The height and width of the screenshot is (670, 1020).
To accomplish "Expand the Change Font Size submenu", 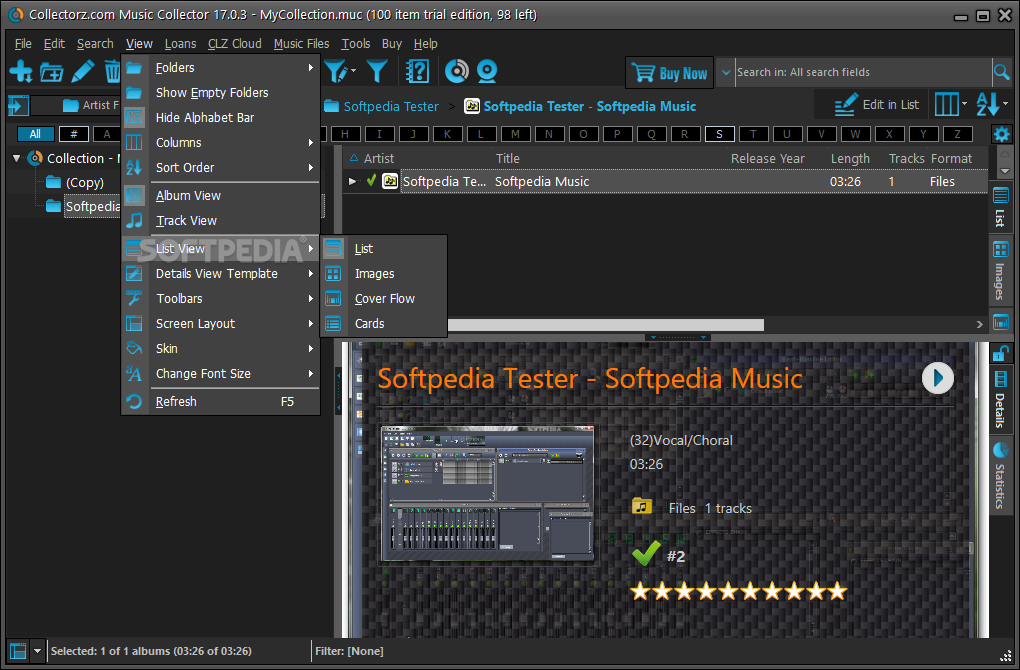I will tap(221, 373).
